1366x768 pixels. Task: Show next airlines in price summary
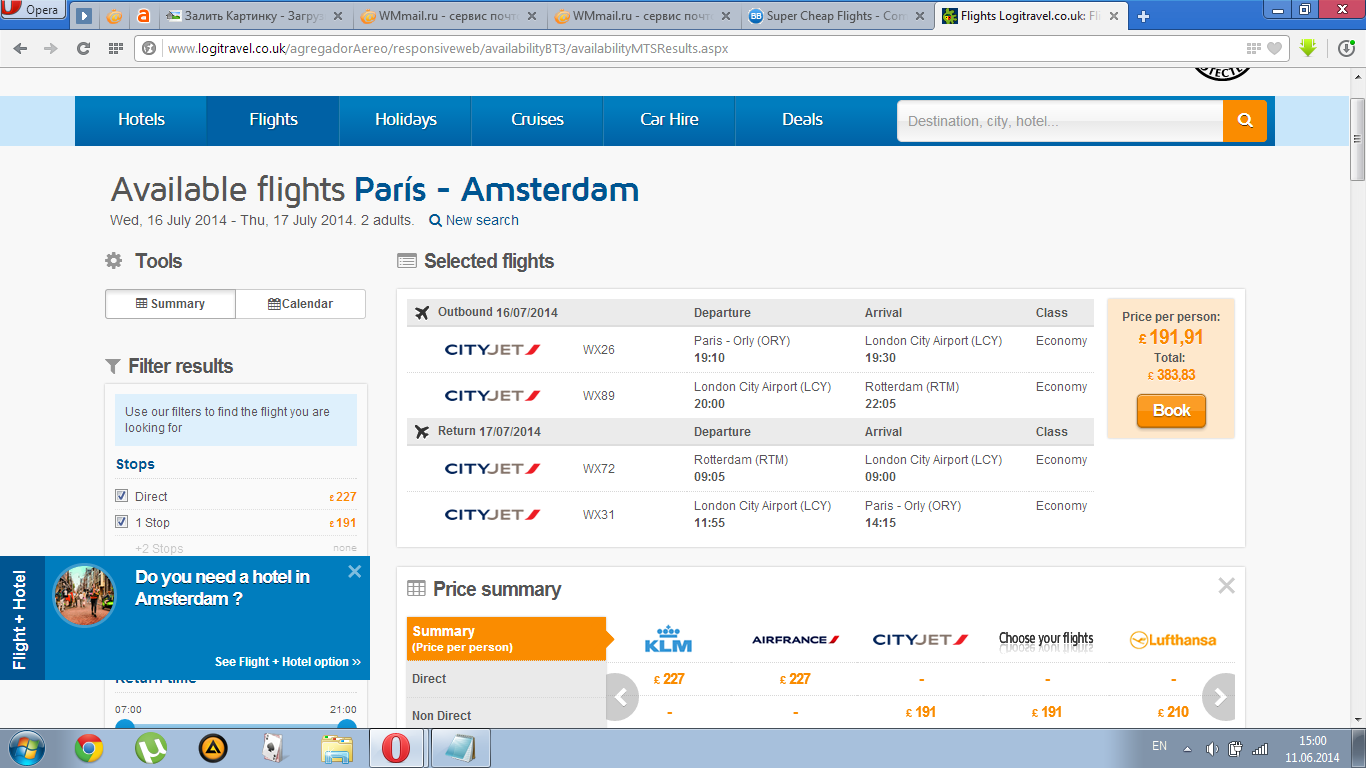(1219, 697)
